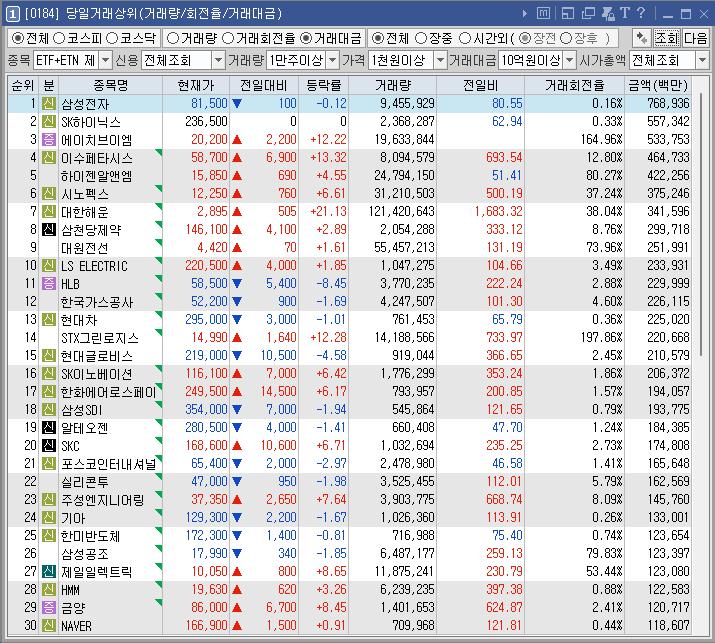Click the 신 badge on the SK하이닉스 row
Screen dimensions: 715x643
pyautogui.click(x=49, y=121)
